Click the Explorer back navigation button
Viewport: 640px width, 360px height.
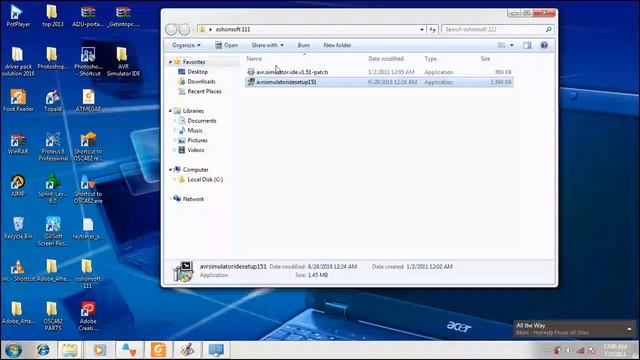coord(171,29)
